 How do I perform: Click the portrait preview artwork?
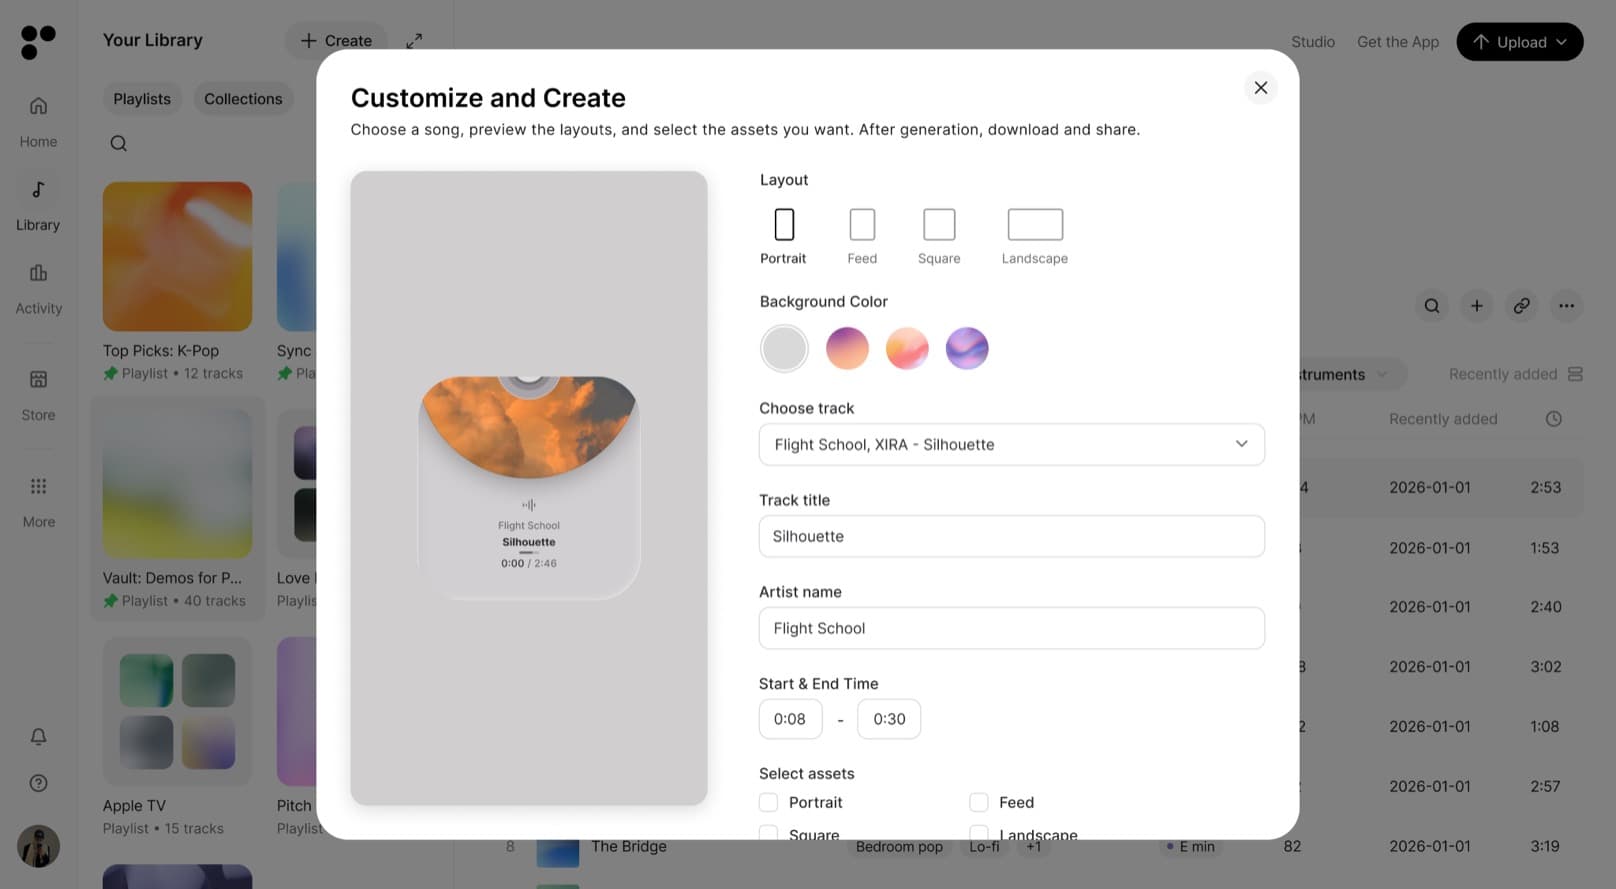click(x=529, y=487)
